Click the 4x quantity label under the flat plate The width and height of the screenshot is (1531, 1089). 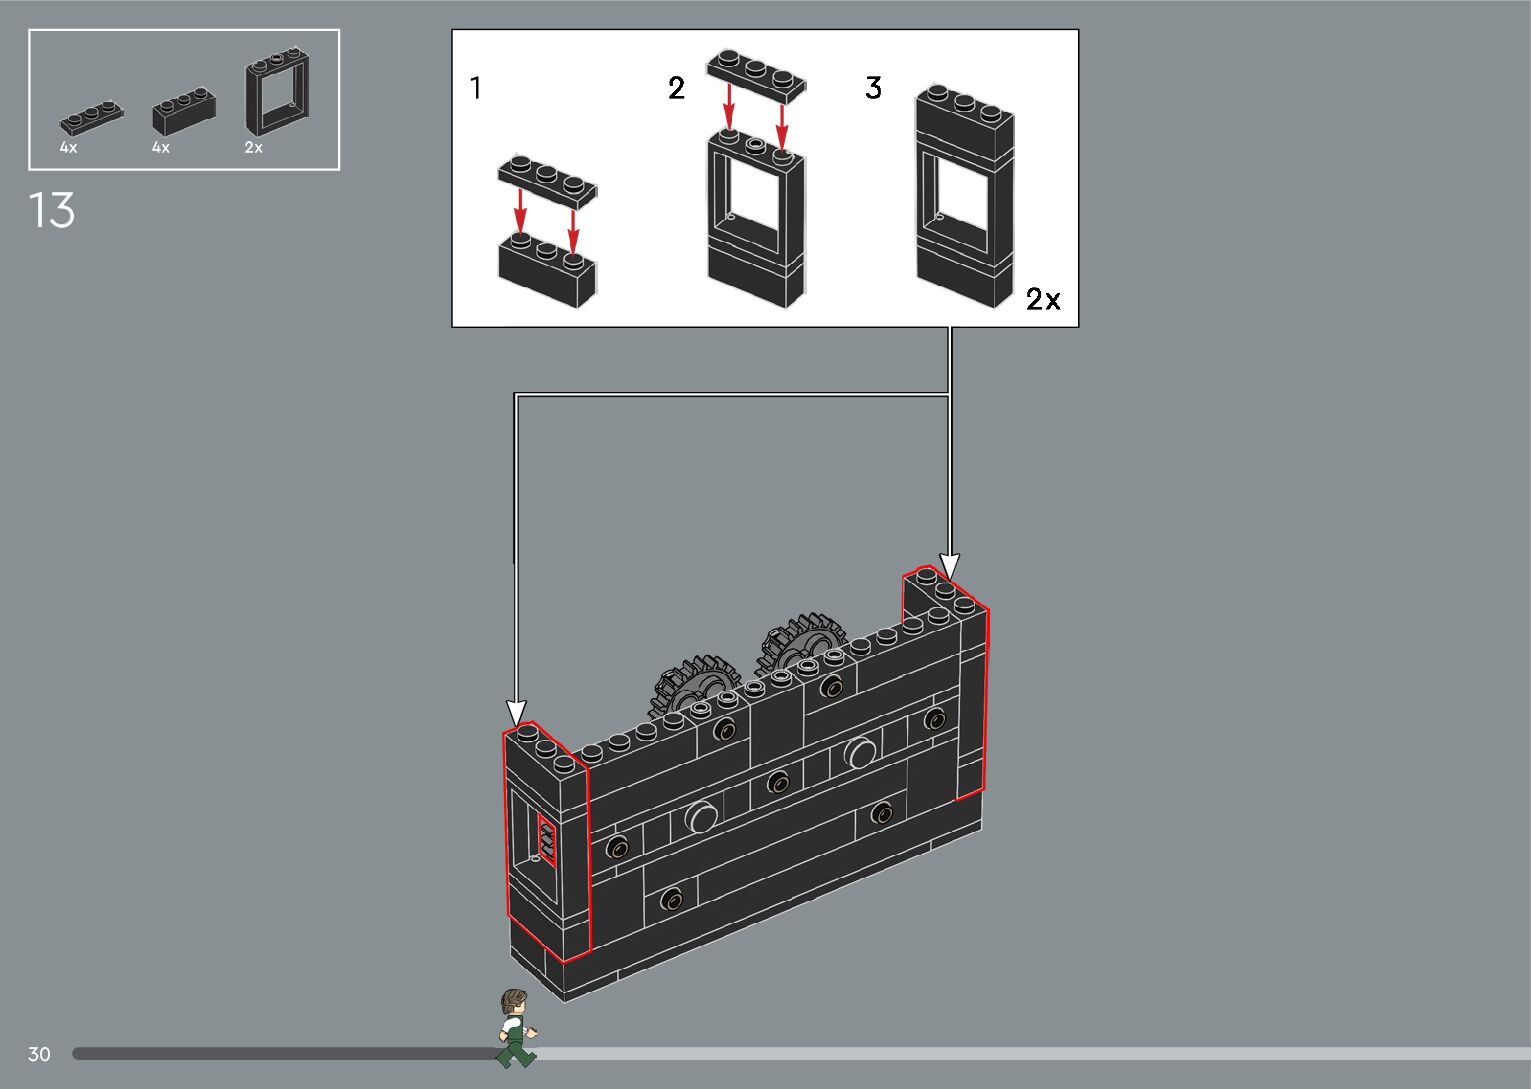(x=68, y=148)
